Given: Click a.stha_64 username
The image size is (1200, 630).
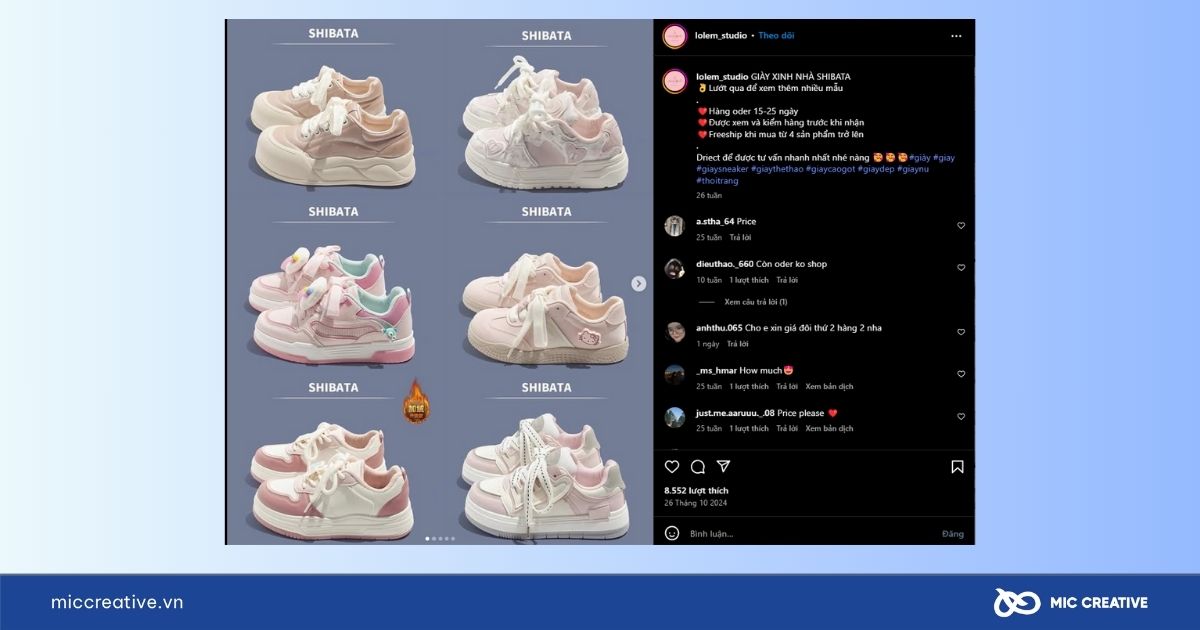Looking at the screenshot, I should [715, 221].
